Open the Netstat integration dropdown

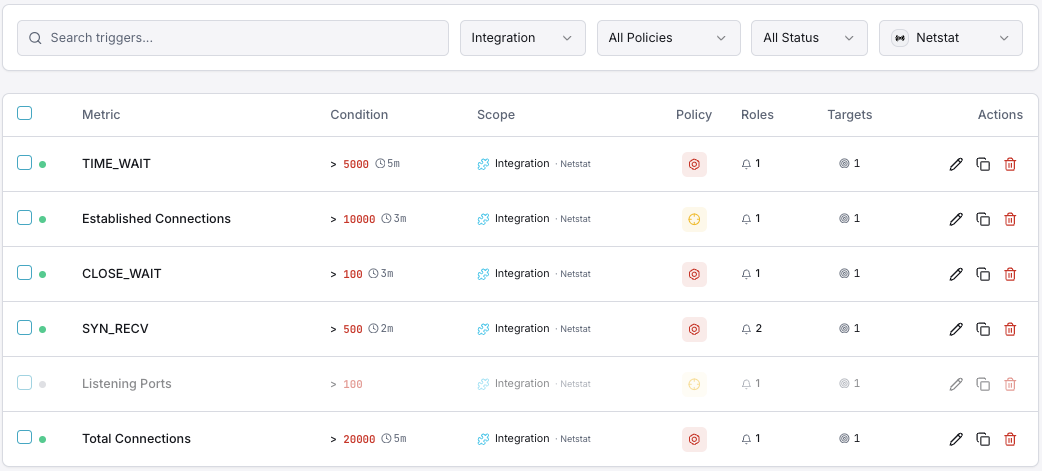[950, 38]
